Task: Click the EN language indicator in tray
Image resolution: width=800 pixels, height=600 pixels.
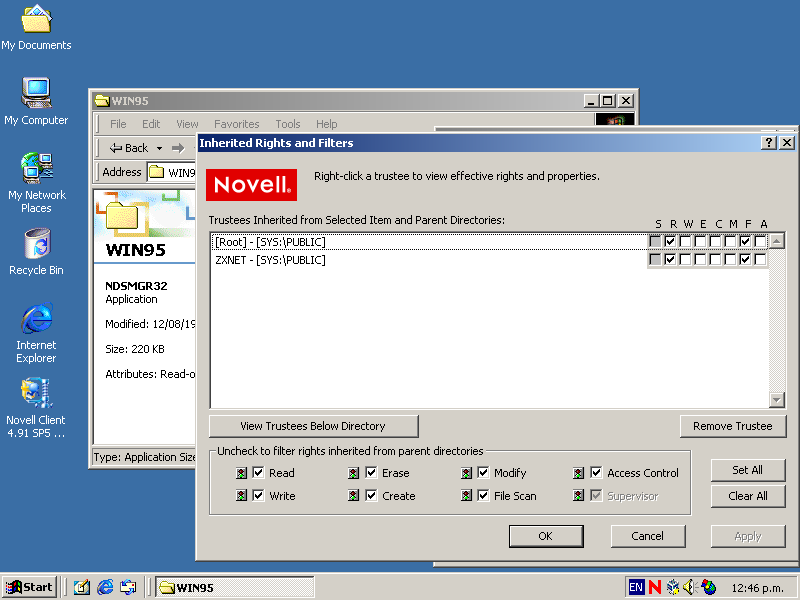Action: click(636, 587)
